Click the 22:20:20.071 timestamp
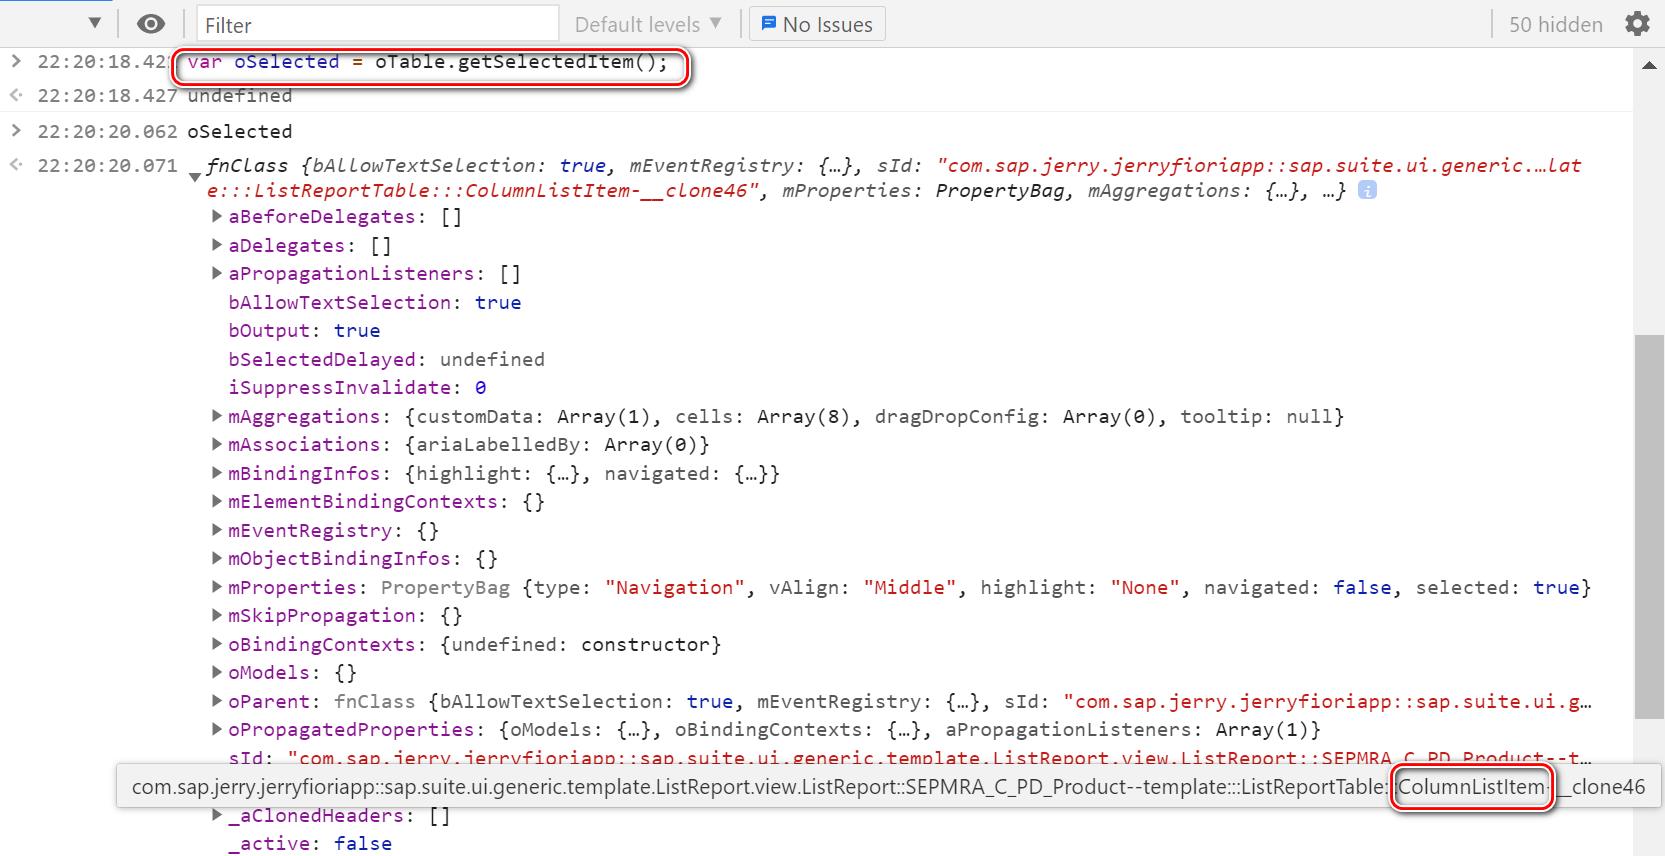 pos(107,165)
